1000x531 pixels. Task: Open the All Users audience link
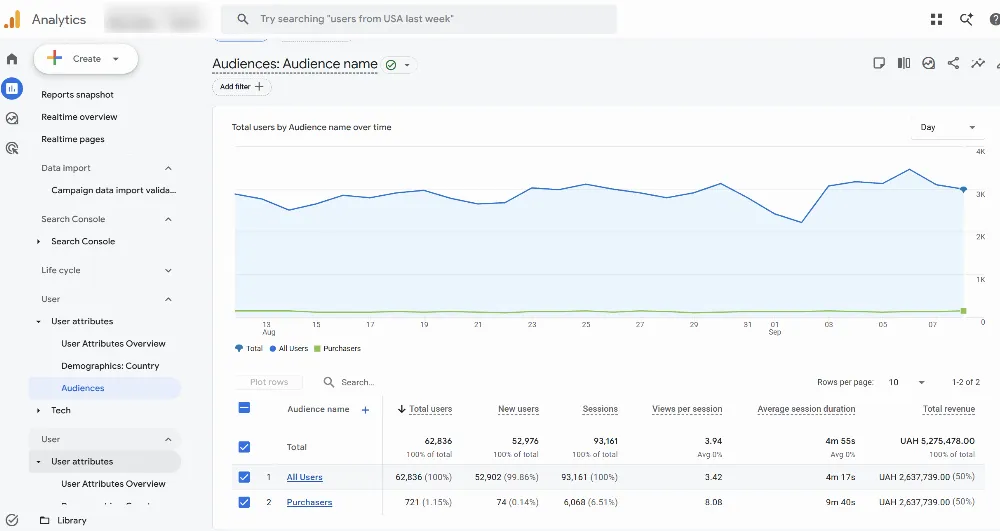304,477
